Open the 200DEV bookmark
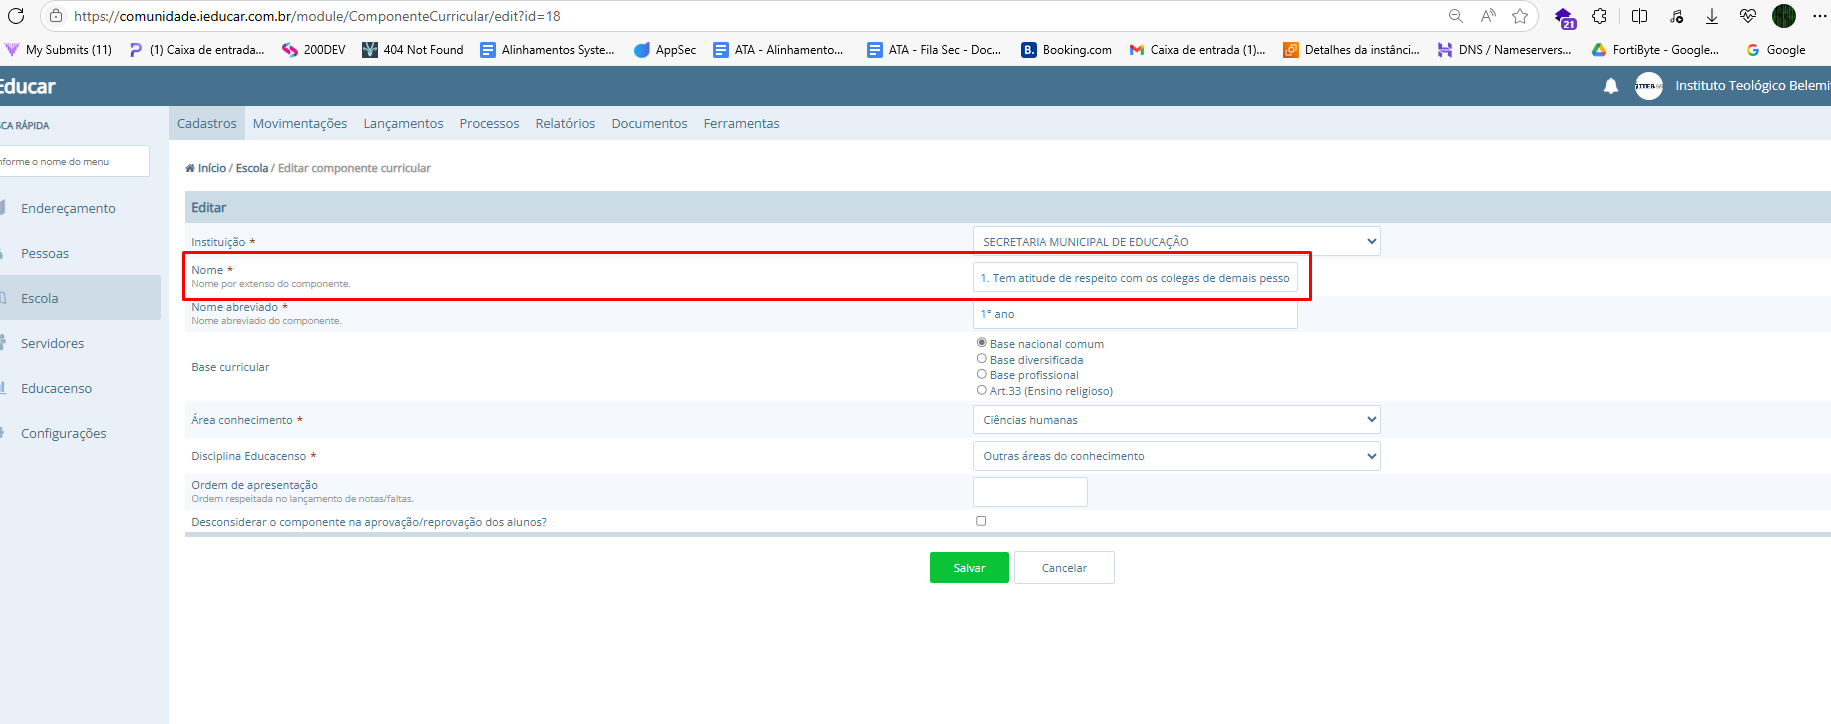The height and width of the screenshot is (724, 1831). click(314, 50)
